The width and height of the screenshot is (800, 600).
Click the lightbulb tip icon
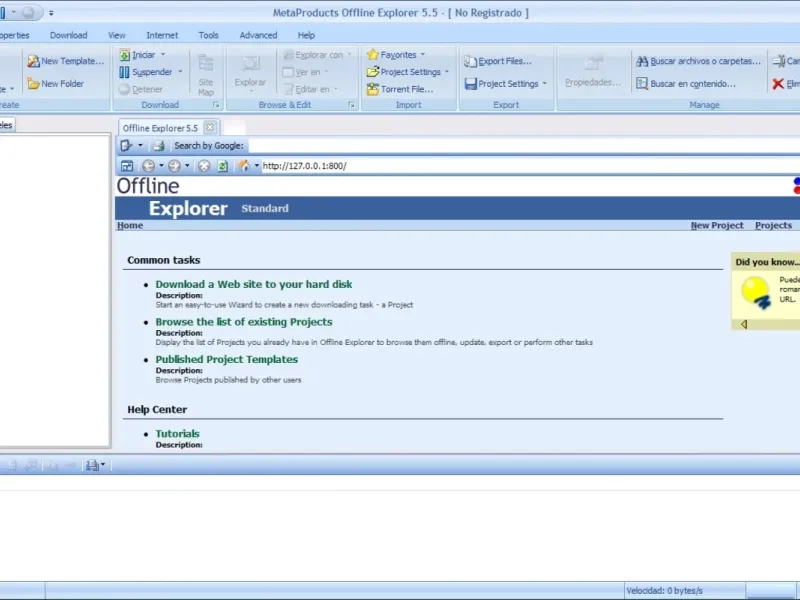pos(756,292)
